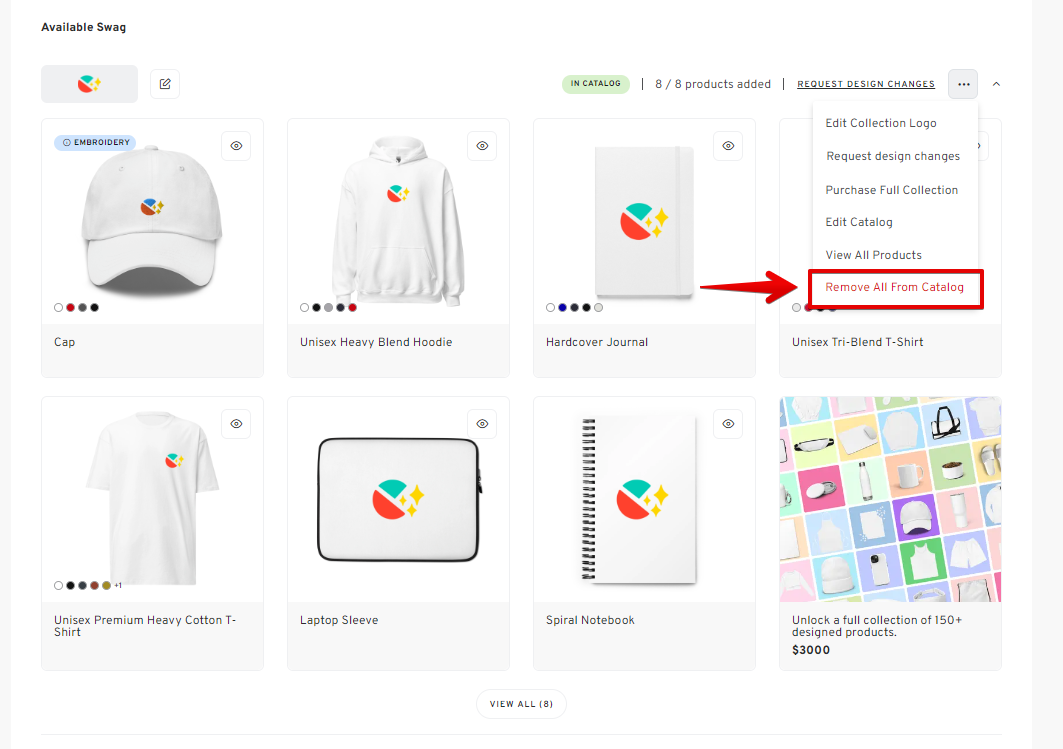Click the IN CATALOG status badge
The image size is (1063, 749).
click(596, 84)
